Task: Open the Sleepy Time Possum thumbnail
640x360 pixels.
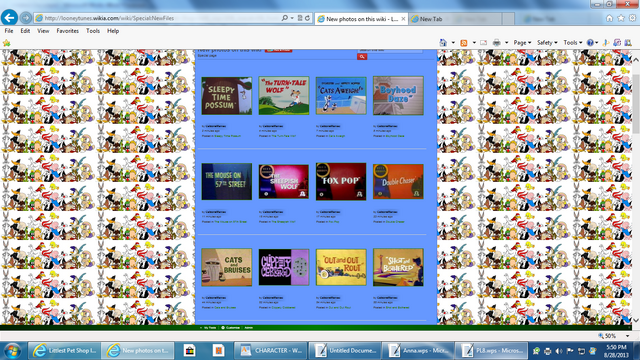Action: coord(227,96)
